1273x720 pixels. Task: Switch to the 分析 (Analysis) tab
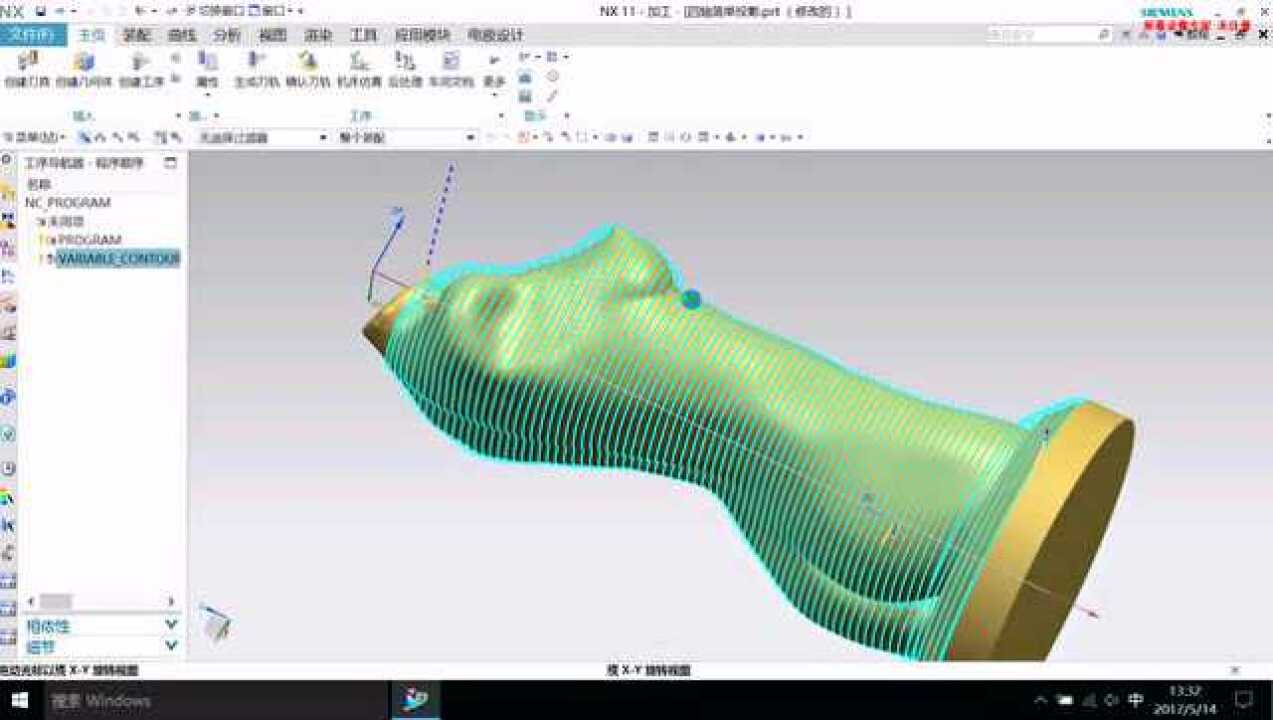click(227, 35)
